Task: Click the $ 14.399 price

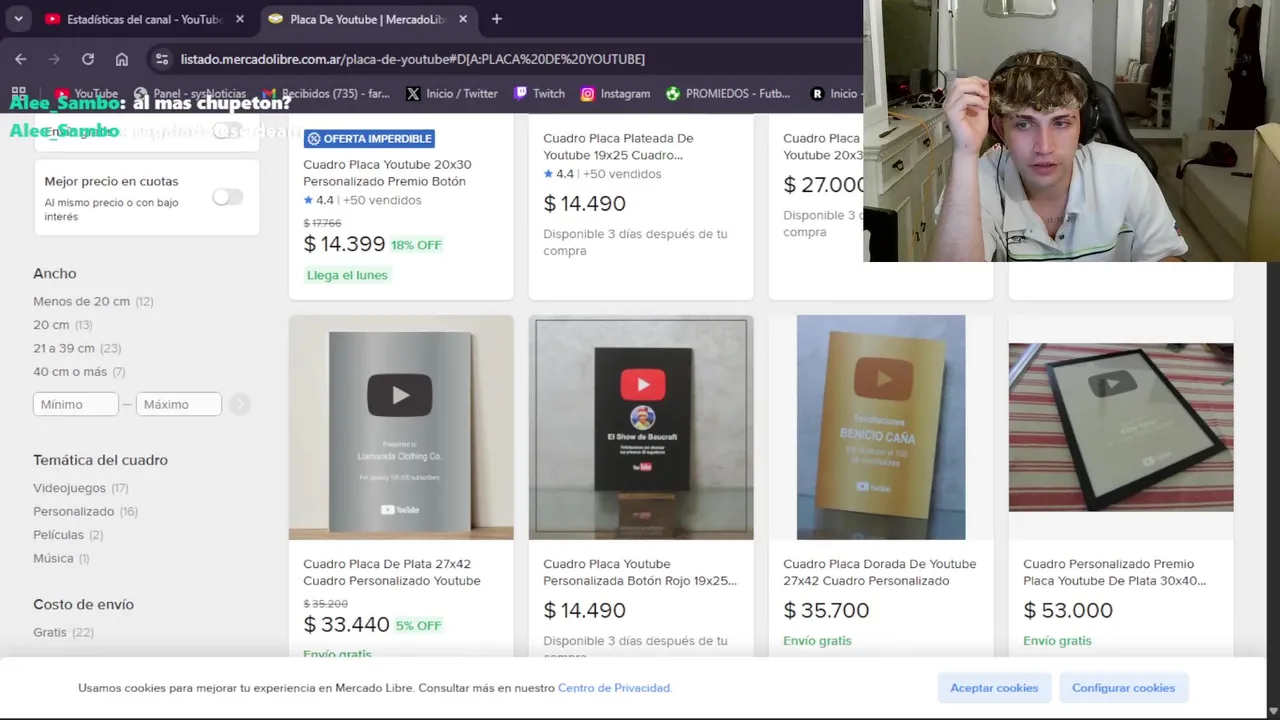Action: [x=344, y=244]
